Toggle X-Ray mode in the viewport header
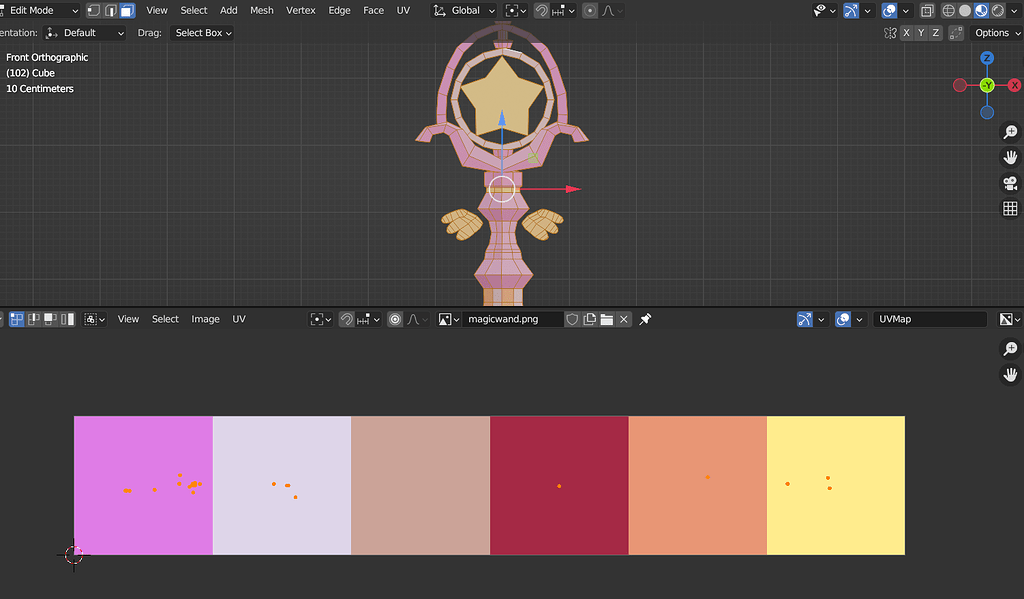The height and width of the screenshot is (599, 1024). click(926, 10)
